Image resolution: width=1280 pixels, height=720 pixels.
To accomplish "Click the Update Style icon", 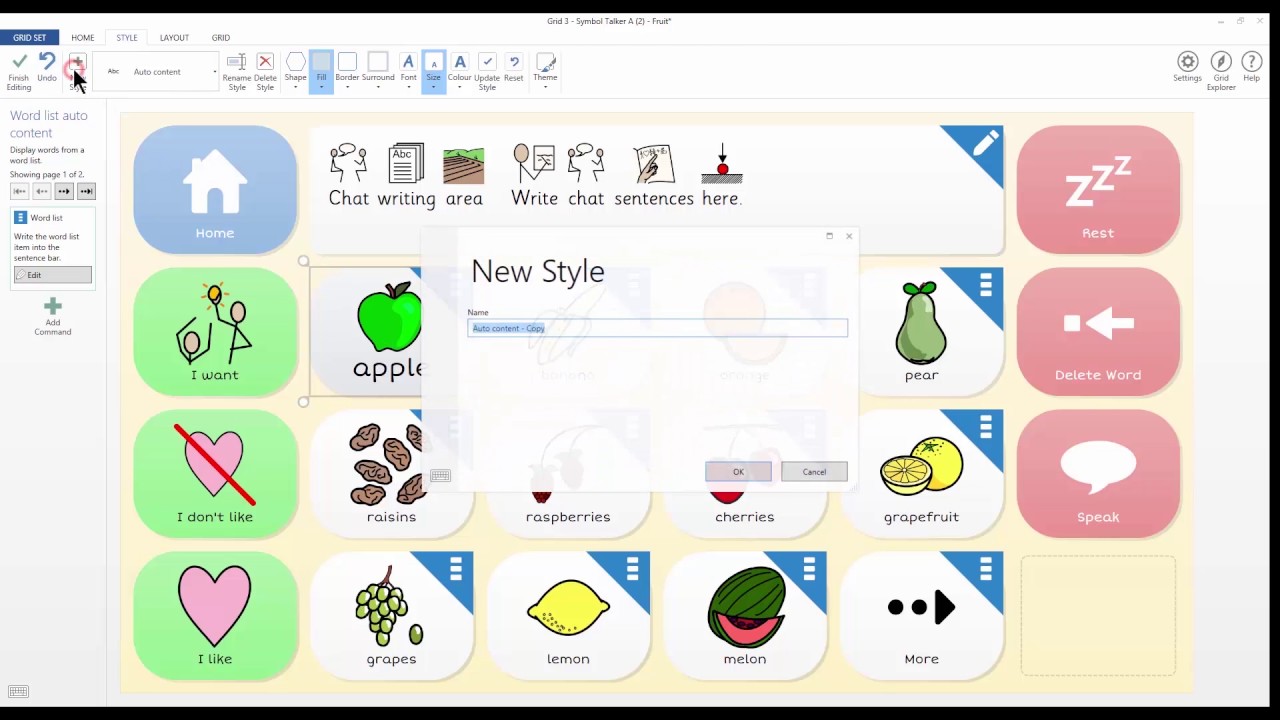I will [487, 62].
